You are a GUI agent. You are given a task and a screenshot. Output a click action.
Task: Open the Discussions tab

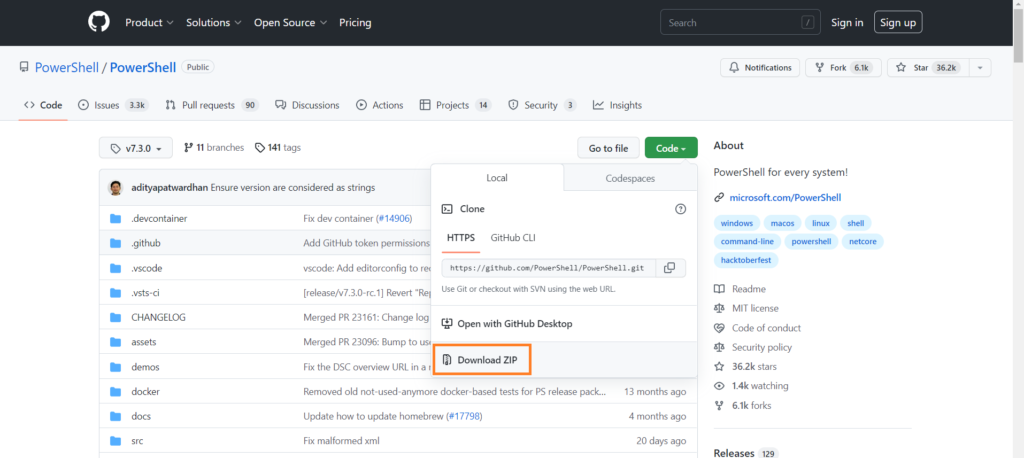307,105
